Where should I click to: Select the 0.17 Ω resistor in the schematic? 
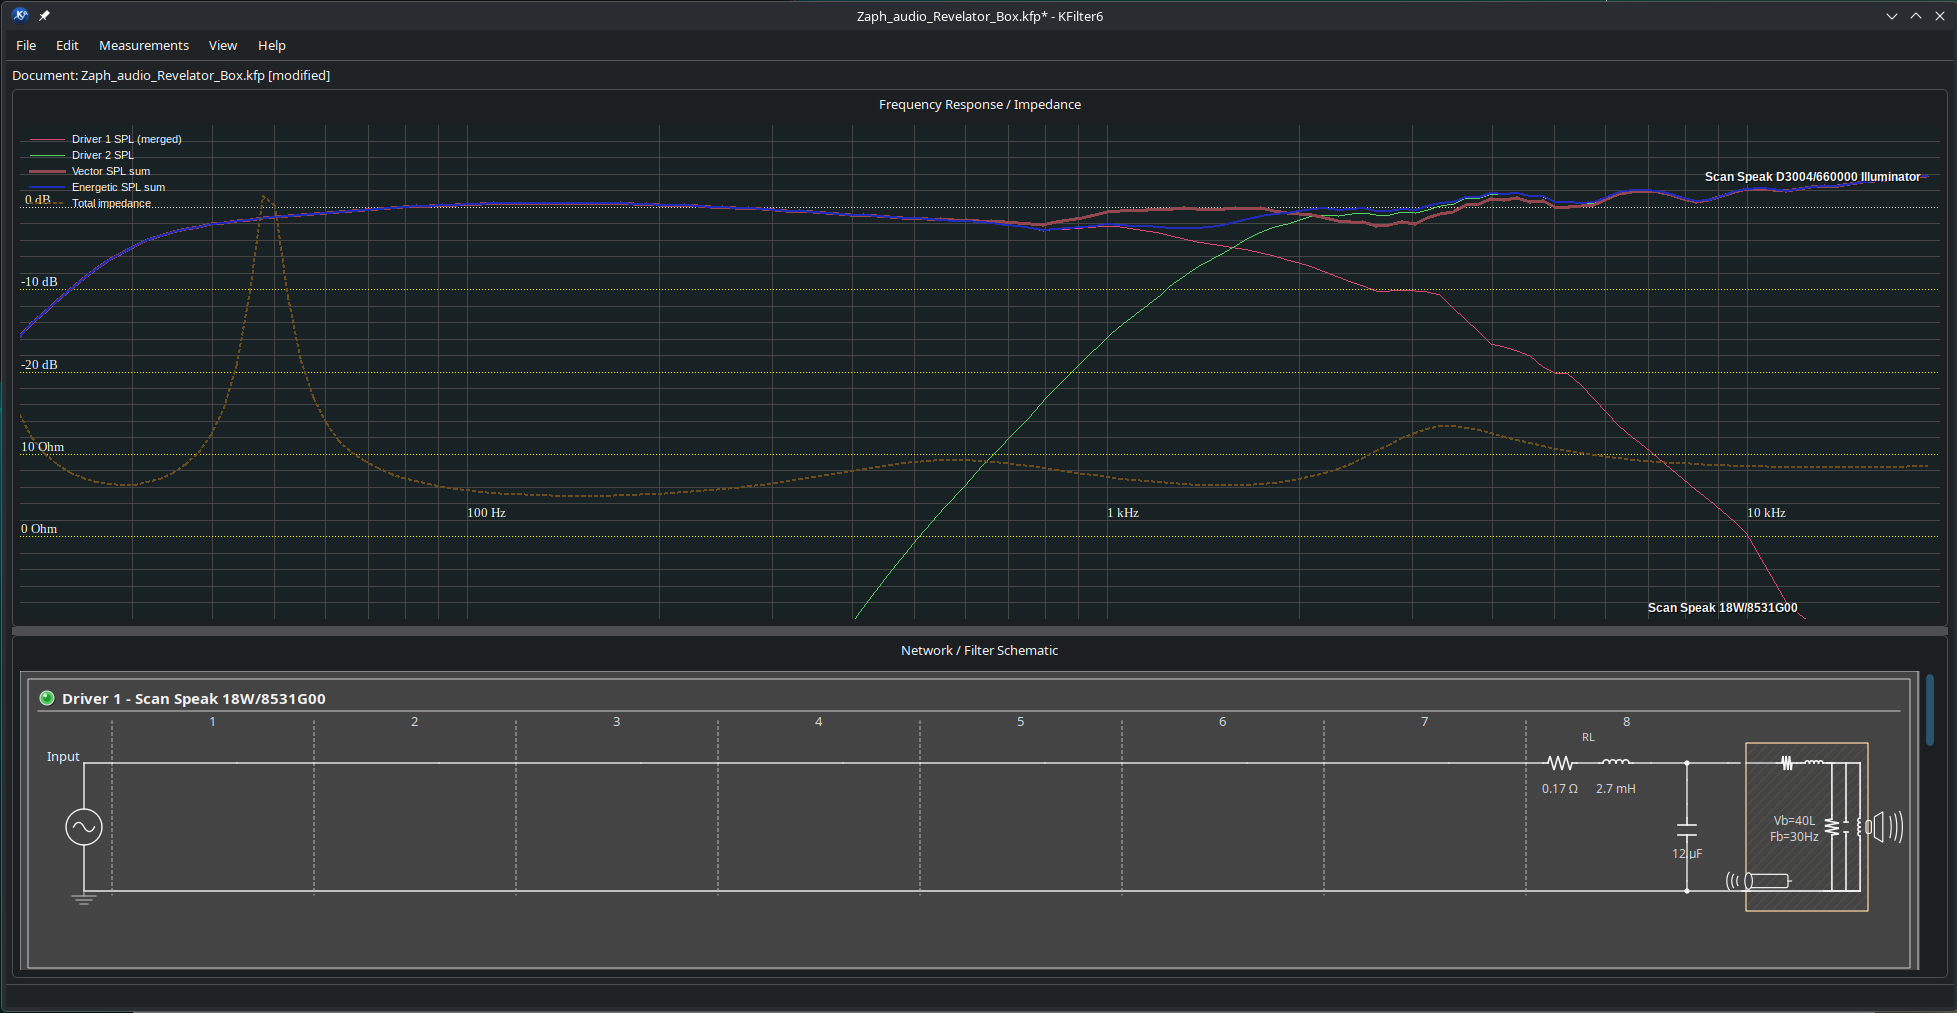[x=1560, y=763]
